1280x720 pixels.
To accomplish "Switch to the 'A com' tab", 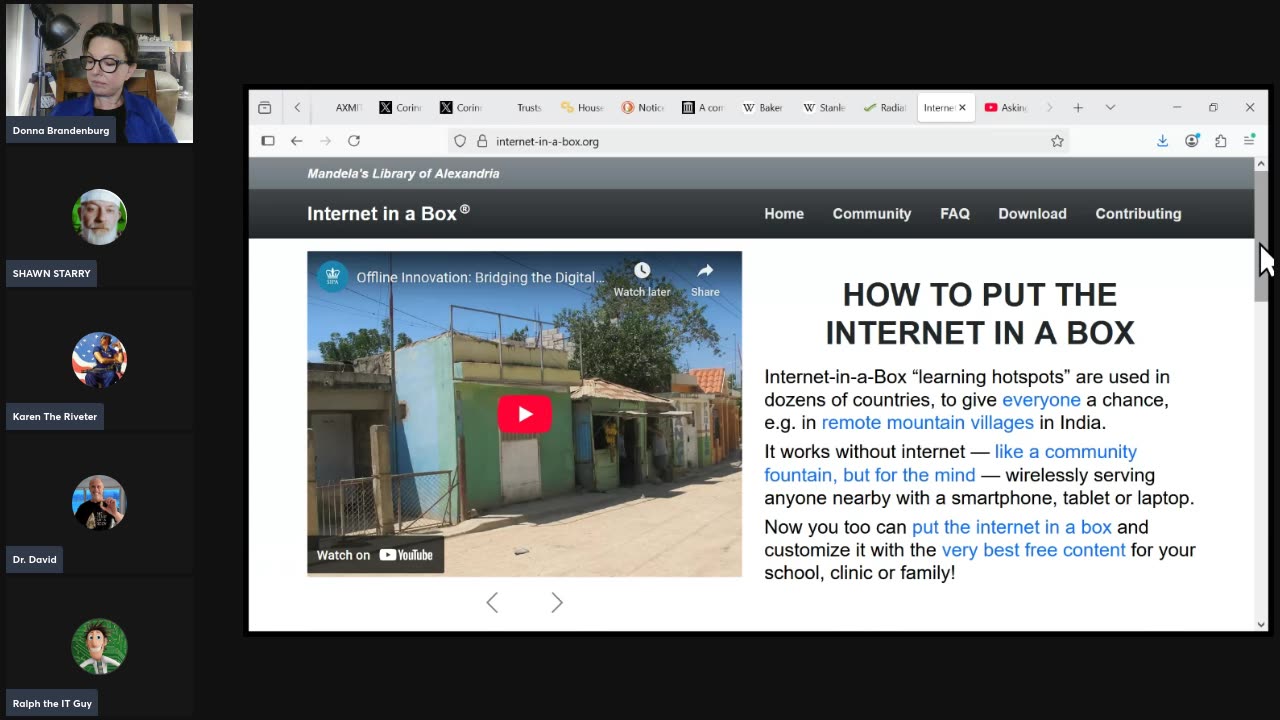I will pyautogui.click(x=702, y=107).
